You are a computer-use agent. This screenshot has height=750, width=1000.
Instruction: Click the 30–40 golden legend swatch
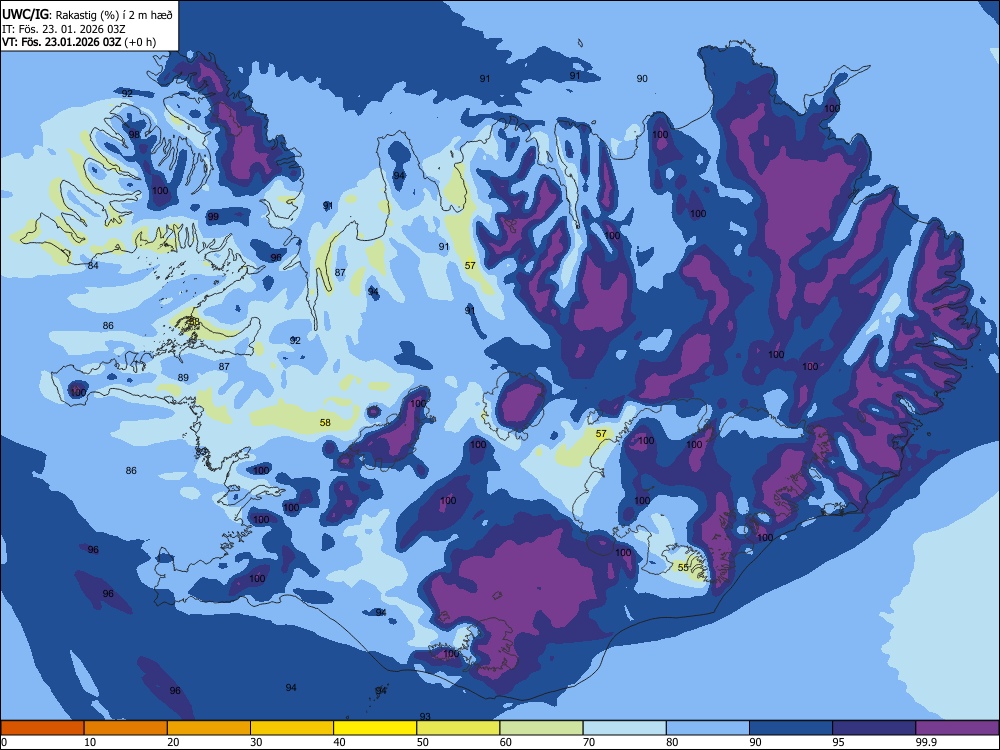pos(292,728)
